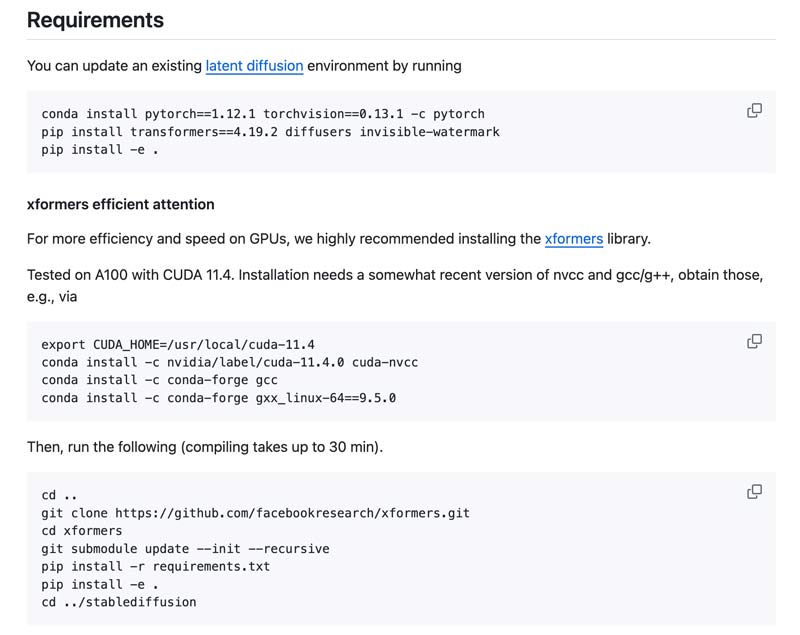Click the line cd ..
Viewport: 800px width, 635px height.
pyautogui.click(x=59, y=495)
